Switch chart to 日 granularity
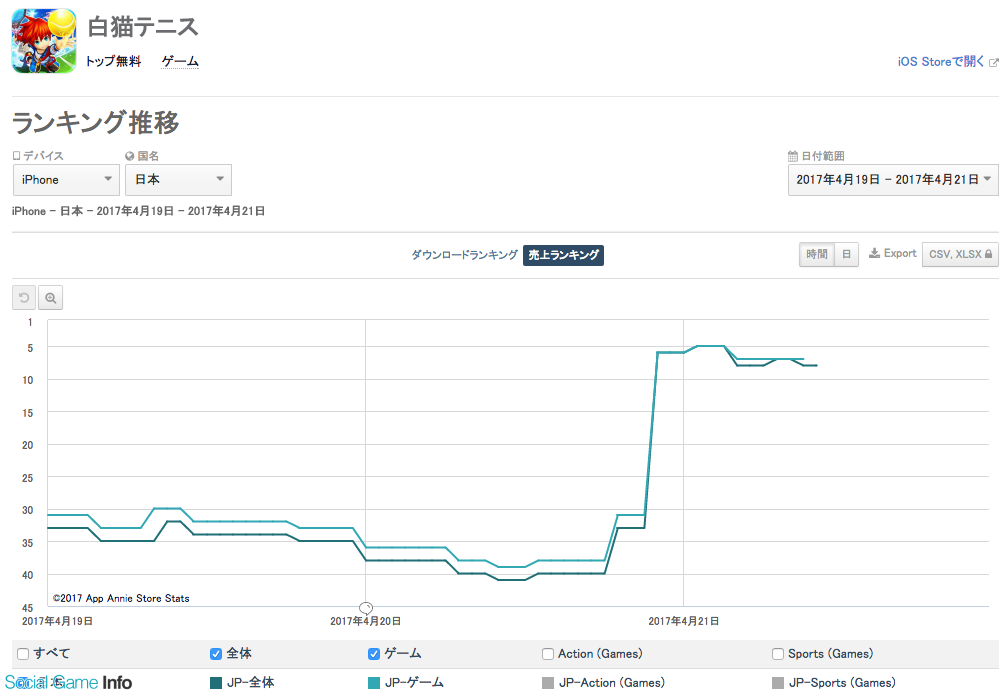The width and height of the screenshot is (1007, 695). [x=846, y=254]
